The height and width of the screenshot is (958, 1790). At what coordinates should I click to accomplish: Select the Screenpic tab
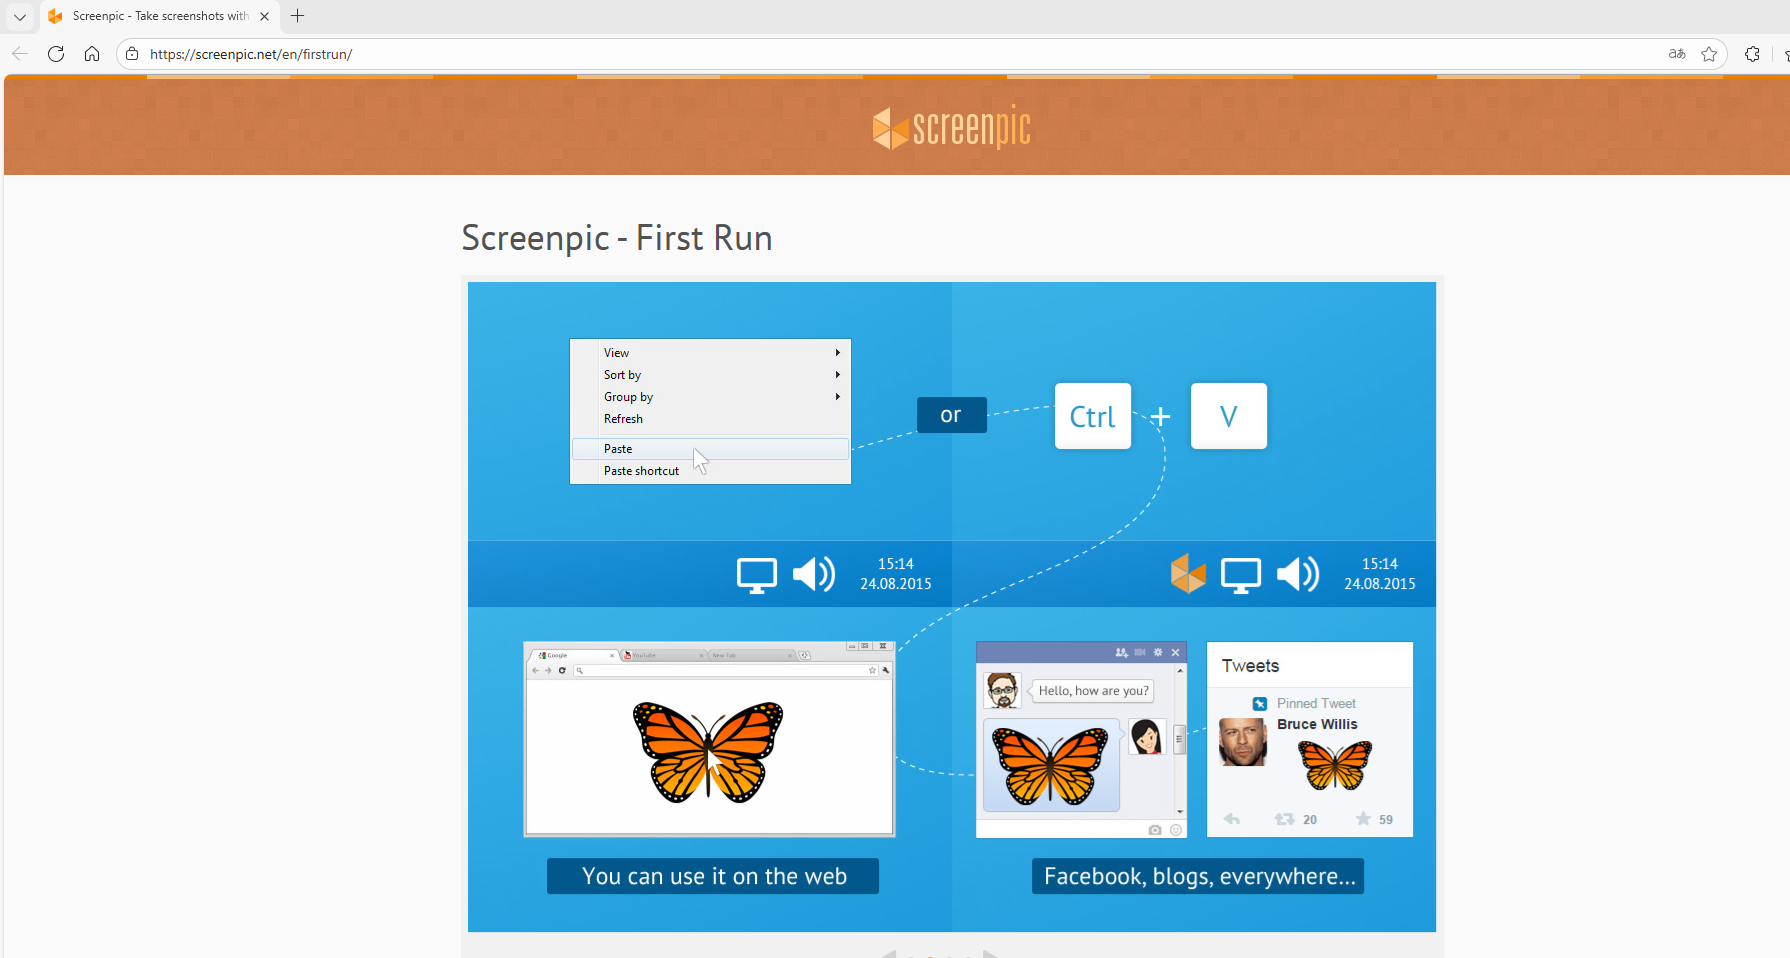coord(160,16)
